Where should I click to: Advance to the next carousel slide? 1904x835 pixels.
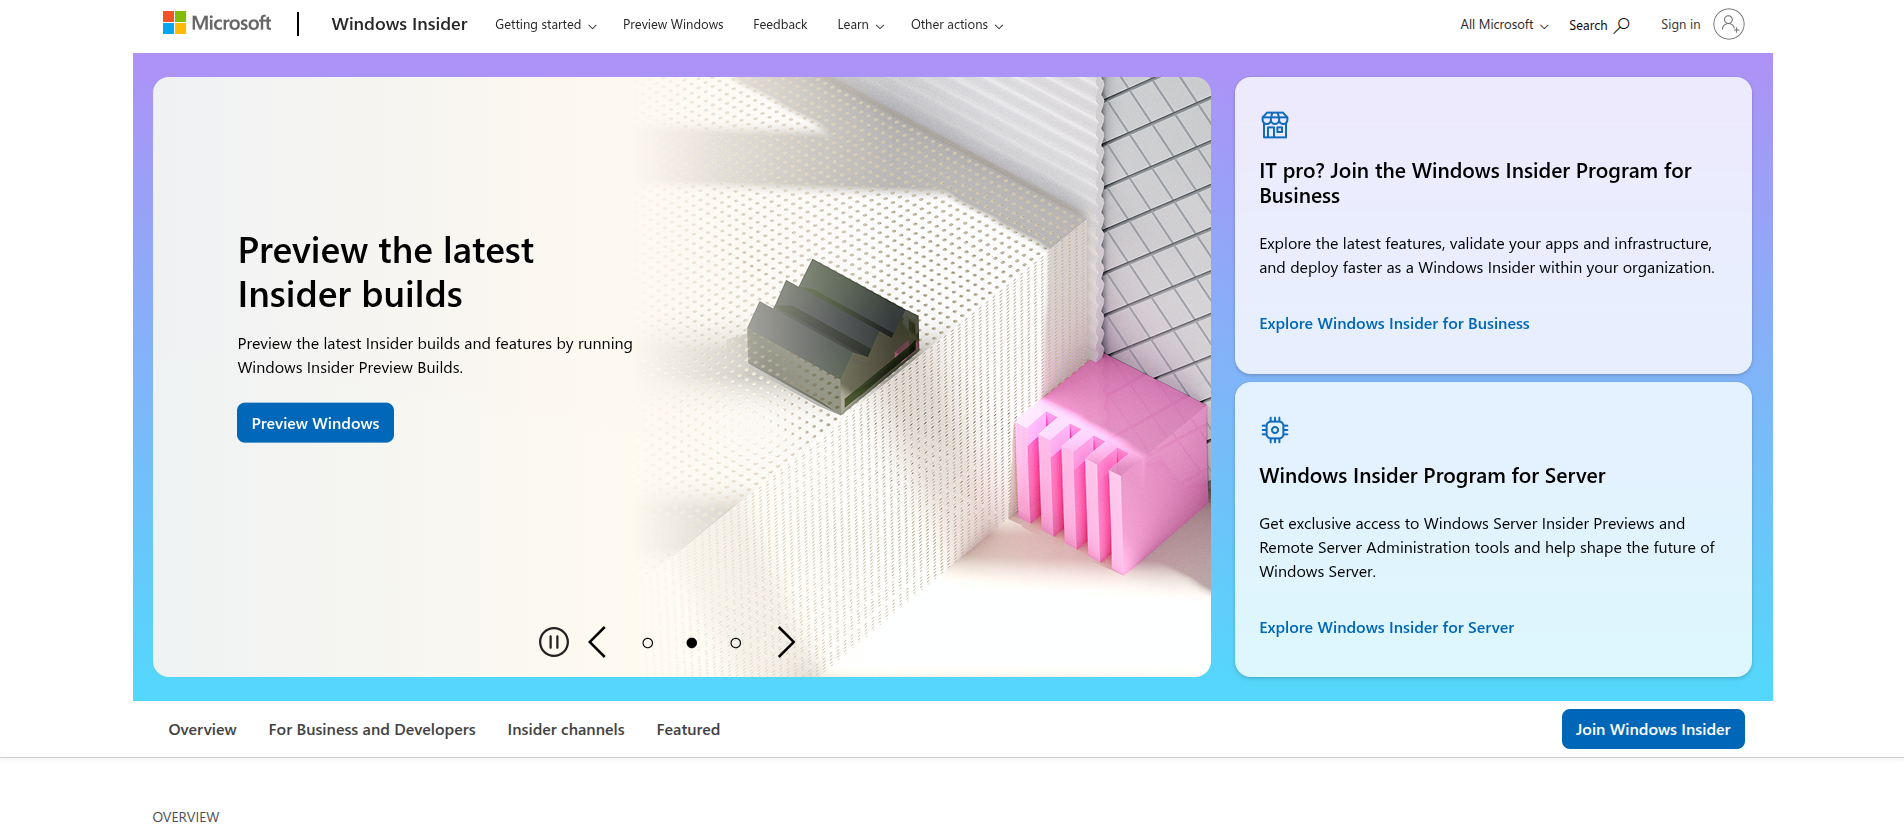click(x=786, y=642)
